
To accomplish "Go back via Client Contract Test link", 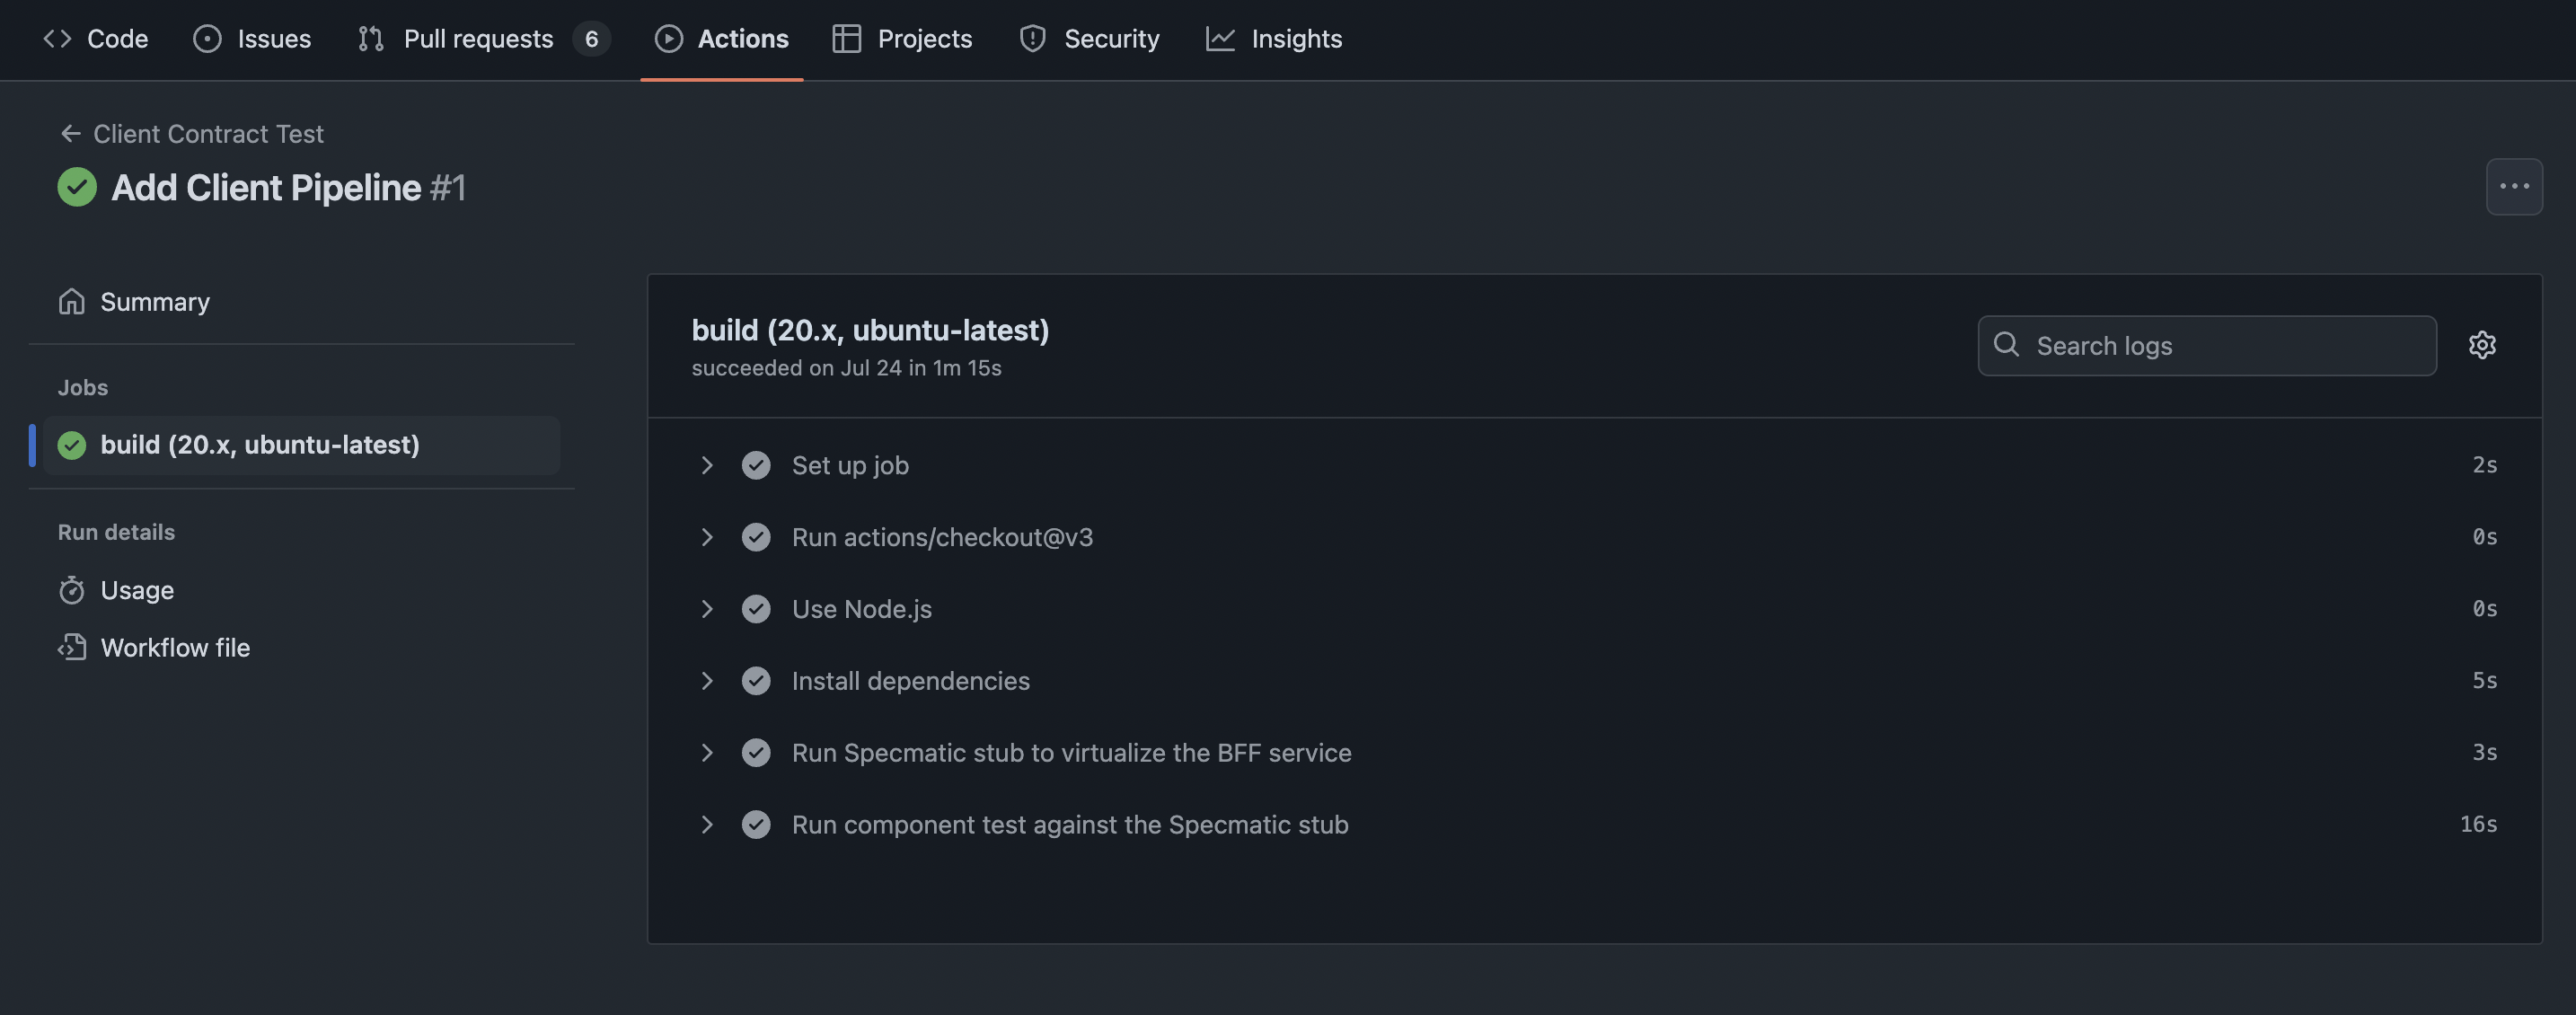I will coord(208,133).
